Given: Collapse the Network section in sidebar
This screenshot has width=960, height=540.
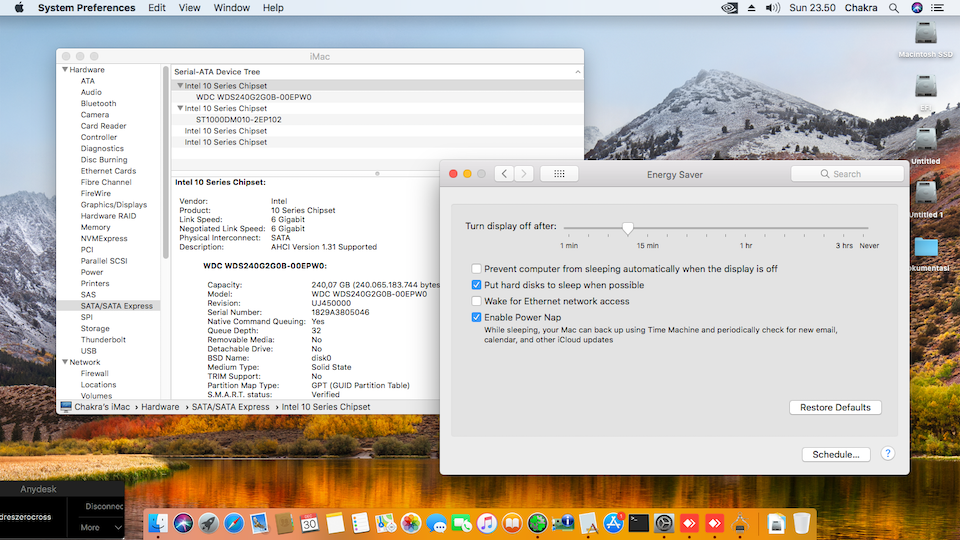Looking at the screenshot, I should (65, 362).
